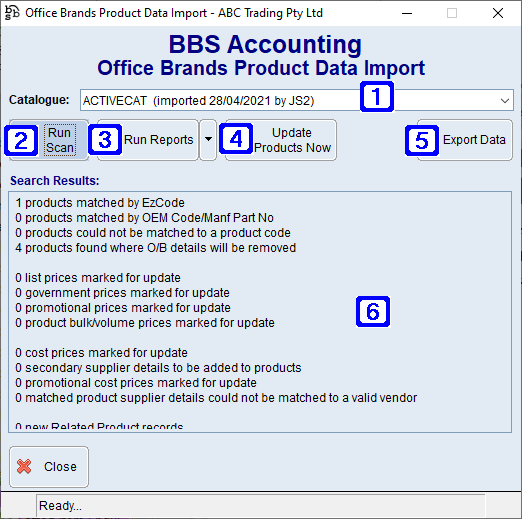Click the Export Data button
Image resolution: width=522 pixels, height=519 pixels.
pos(465,140)
